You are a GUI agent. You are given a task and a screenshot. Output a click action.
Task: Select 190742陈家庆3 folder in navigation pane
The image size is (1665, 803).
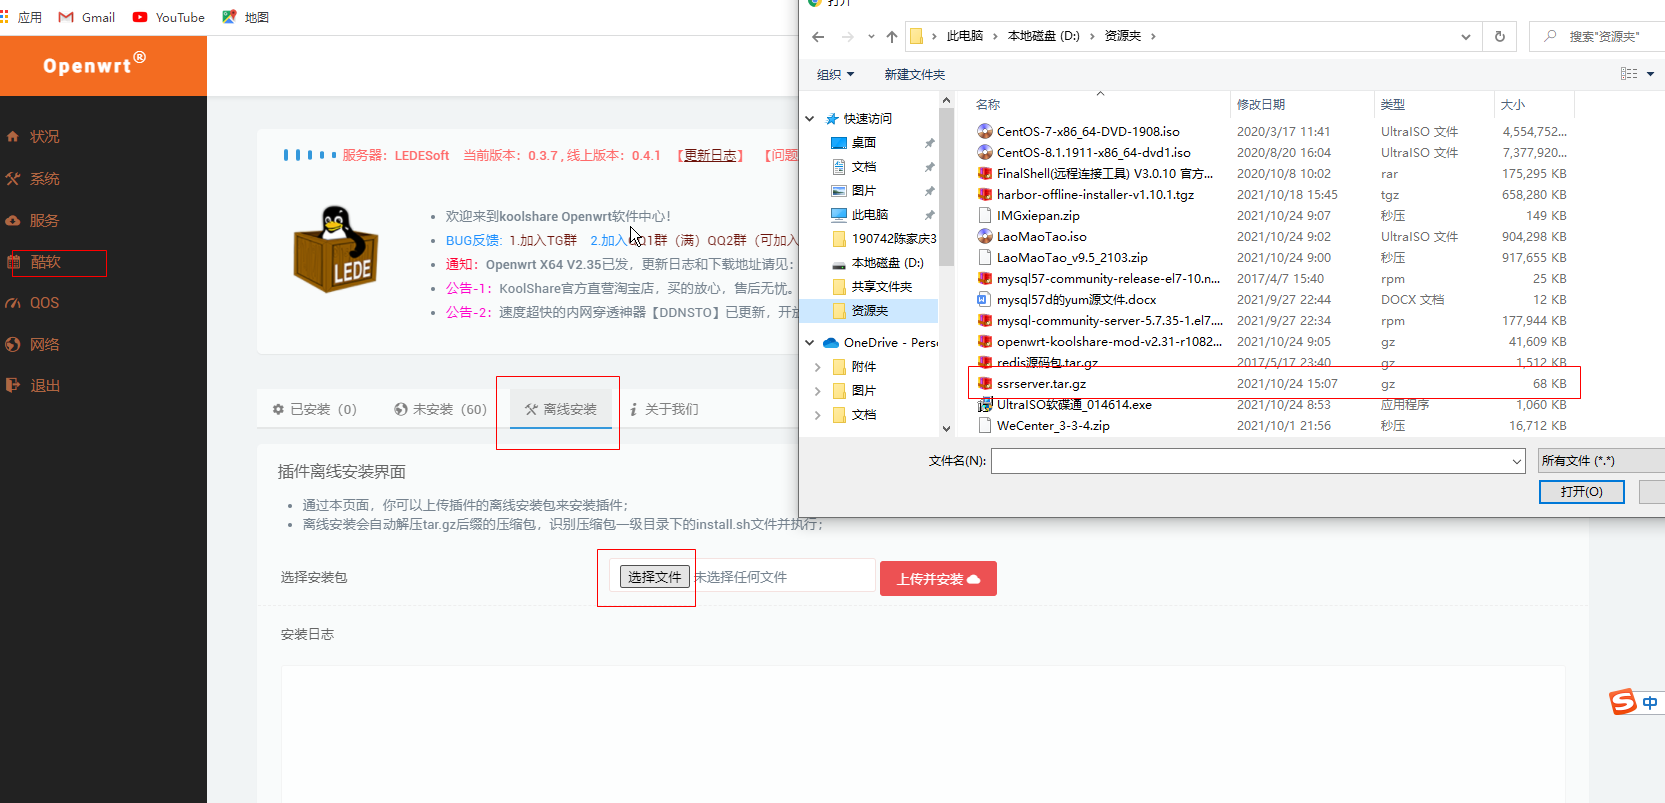coord(884,239)
